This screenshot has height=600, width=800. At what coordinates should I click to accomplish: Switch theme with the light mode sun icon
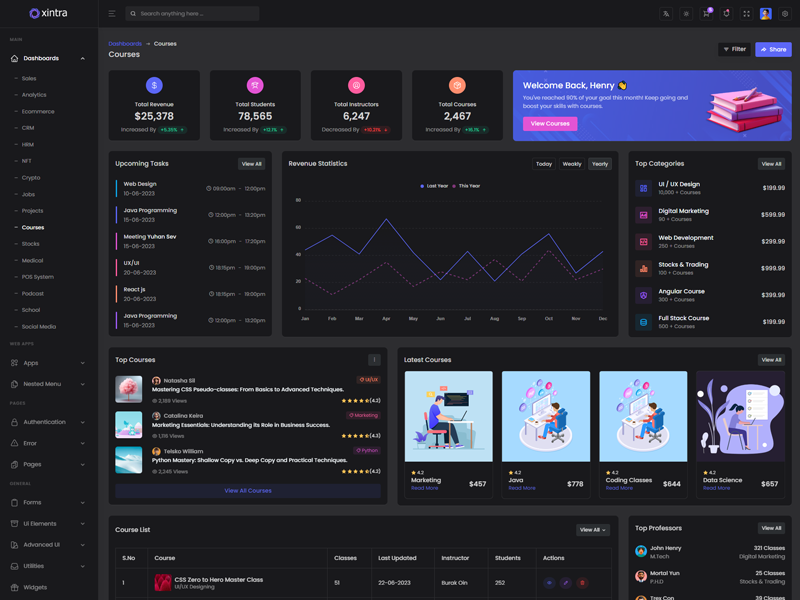coord(686,14)
